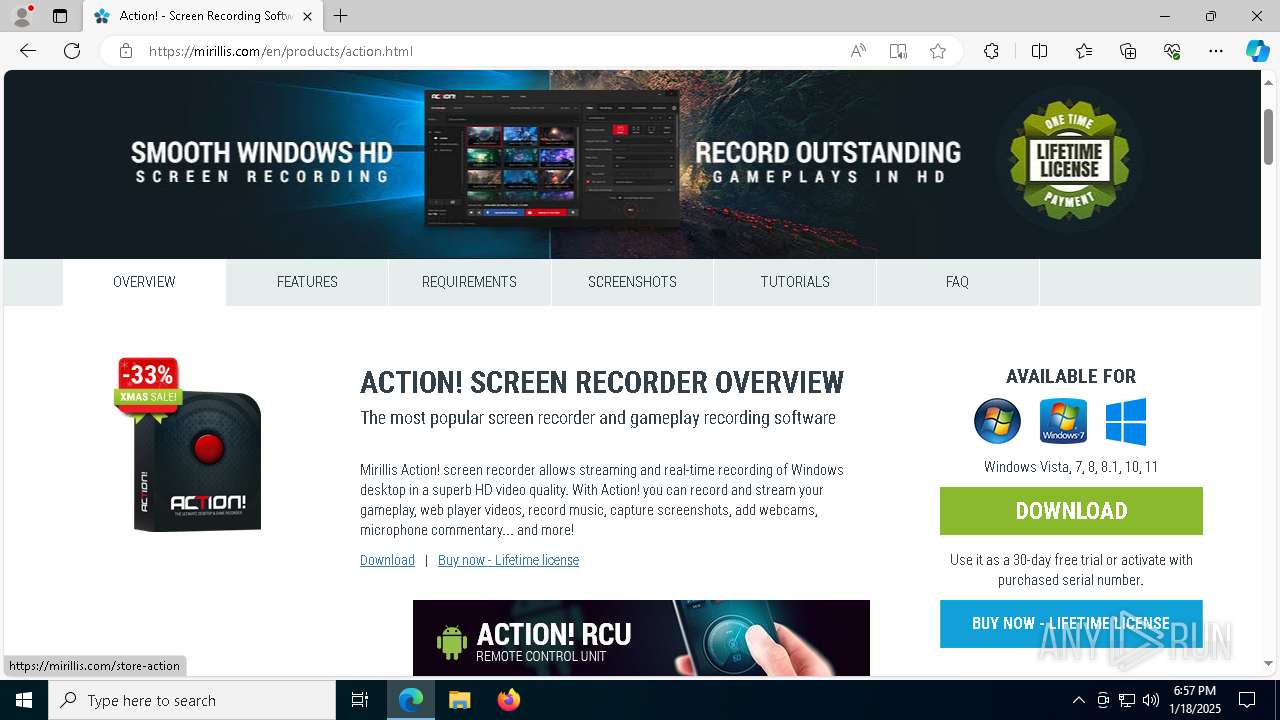Close the Action! Screen Recording tab
This screenshot has height=720, width=1280.
click(307, 16)
